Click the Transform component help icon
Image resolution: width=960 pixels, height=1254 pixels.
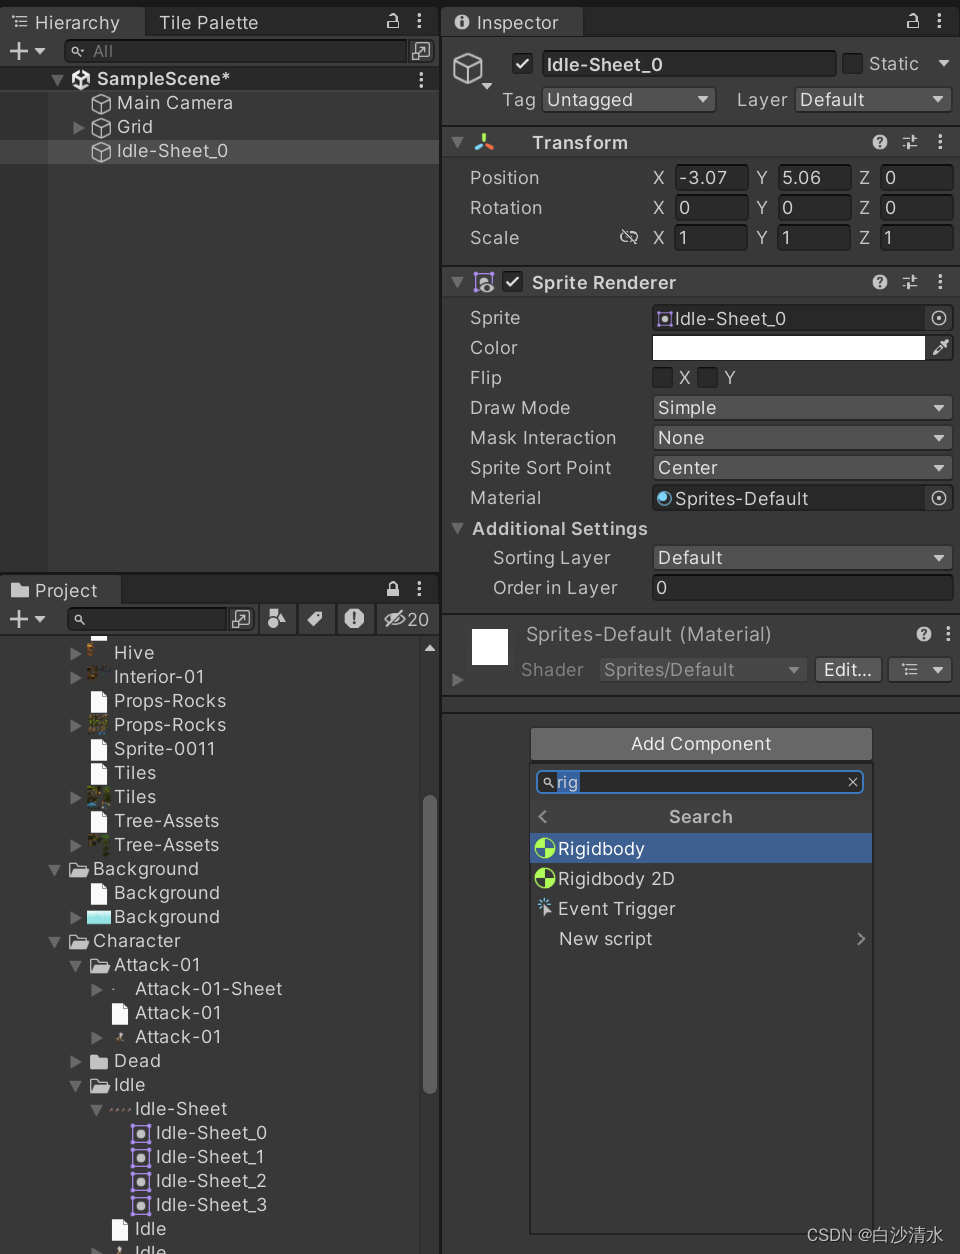[879, 142]
